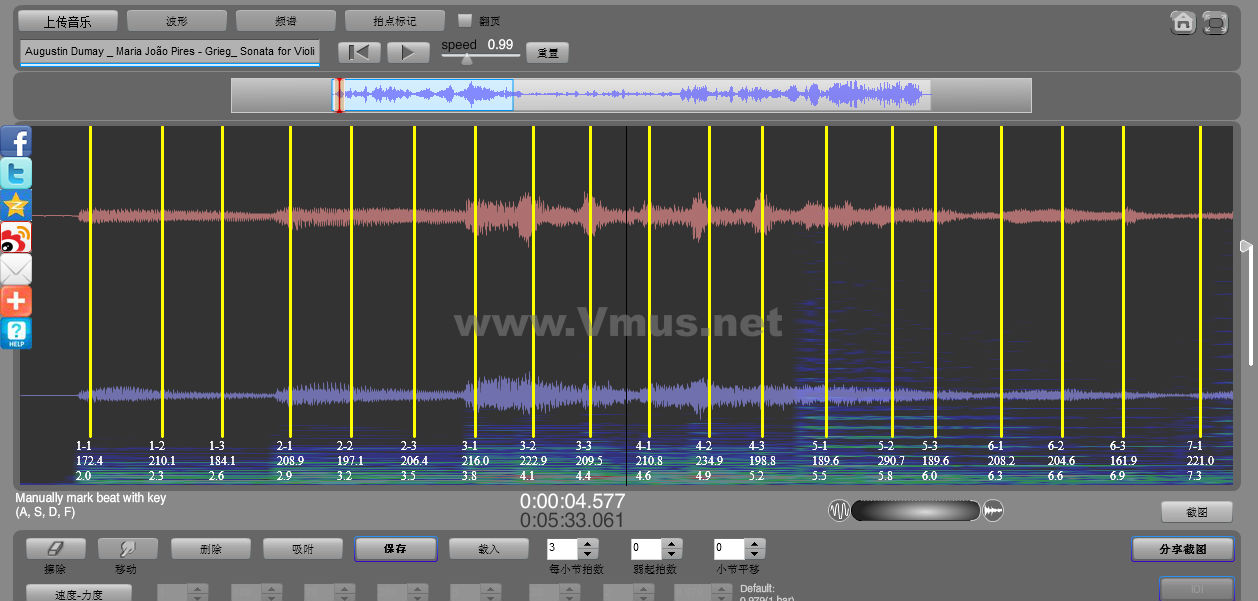Open the Help icon in sidebar
1258x601 pixels.
tap(16, 333)
